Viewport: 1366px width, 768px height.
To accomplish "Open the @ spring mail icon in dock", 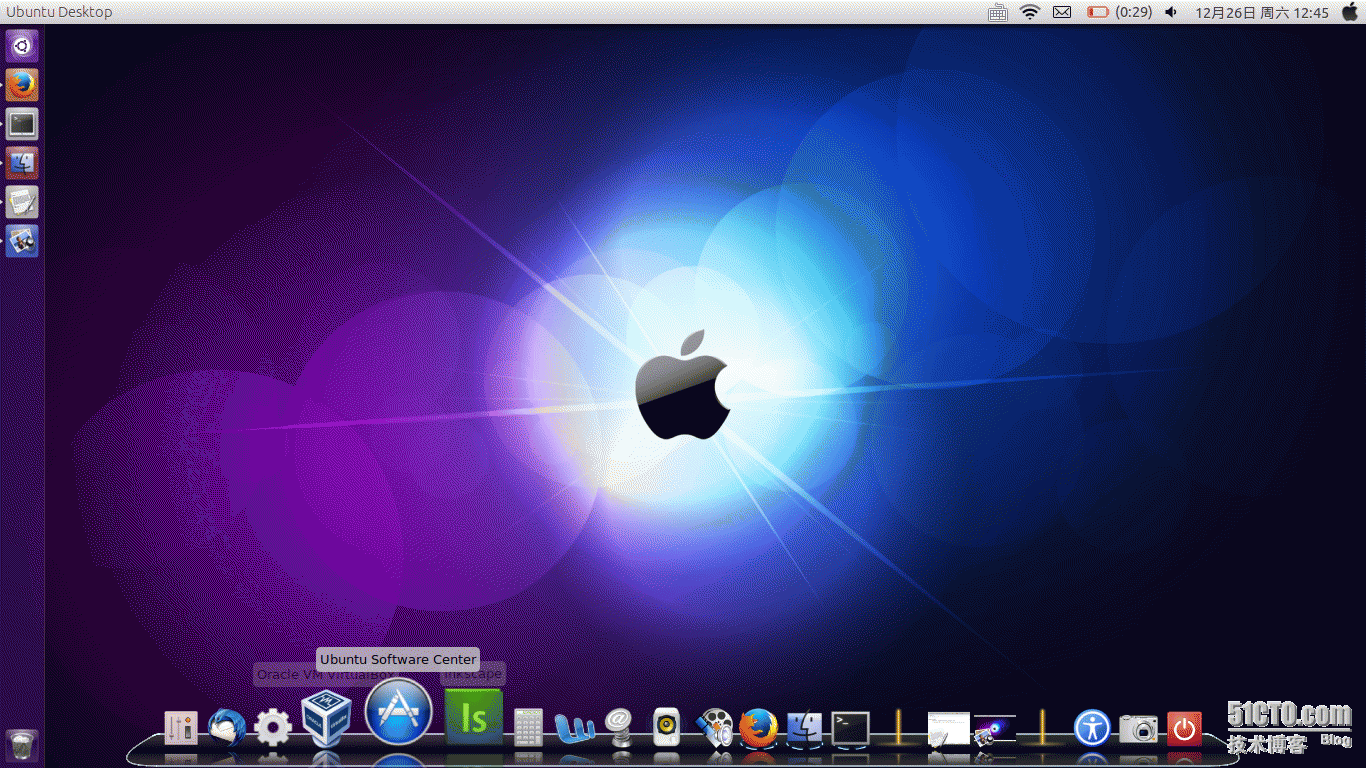I will [620, 727].
